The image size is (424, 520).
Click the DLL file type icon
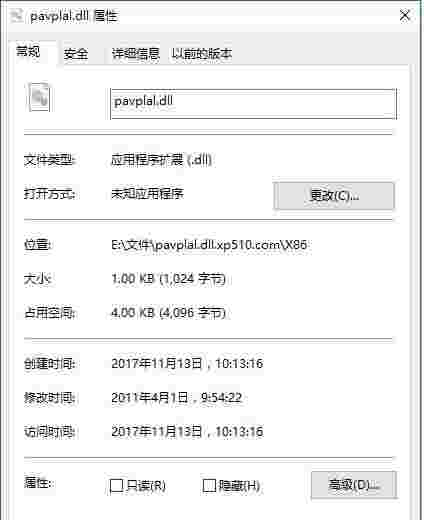39,97
